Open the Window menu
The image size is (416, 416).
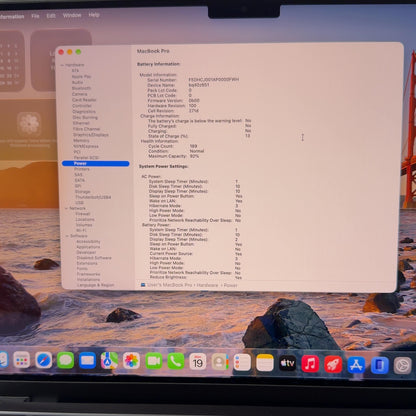[x=72, y=15]
